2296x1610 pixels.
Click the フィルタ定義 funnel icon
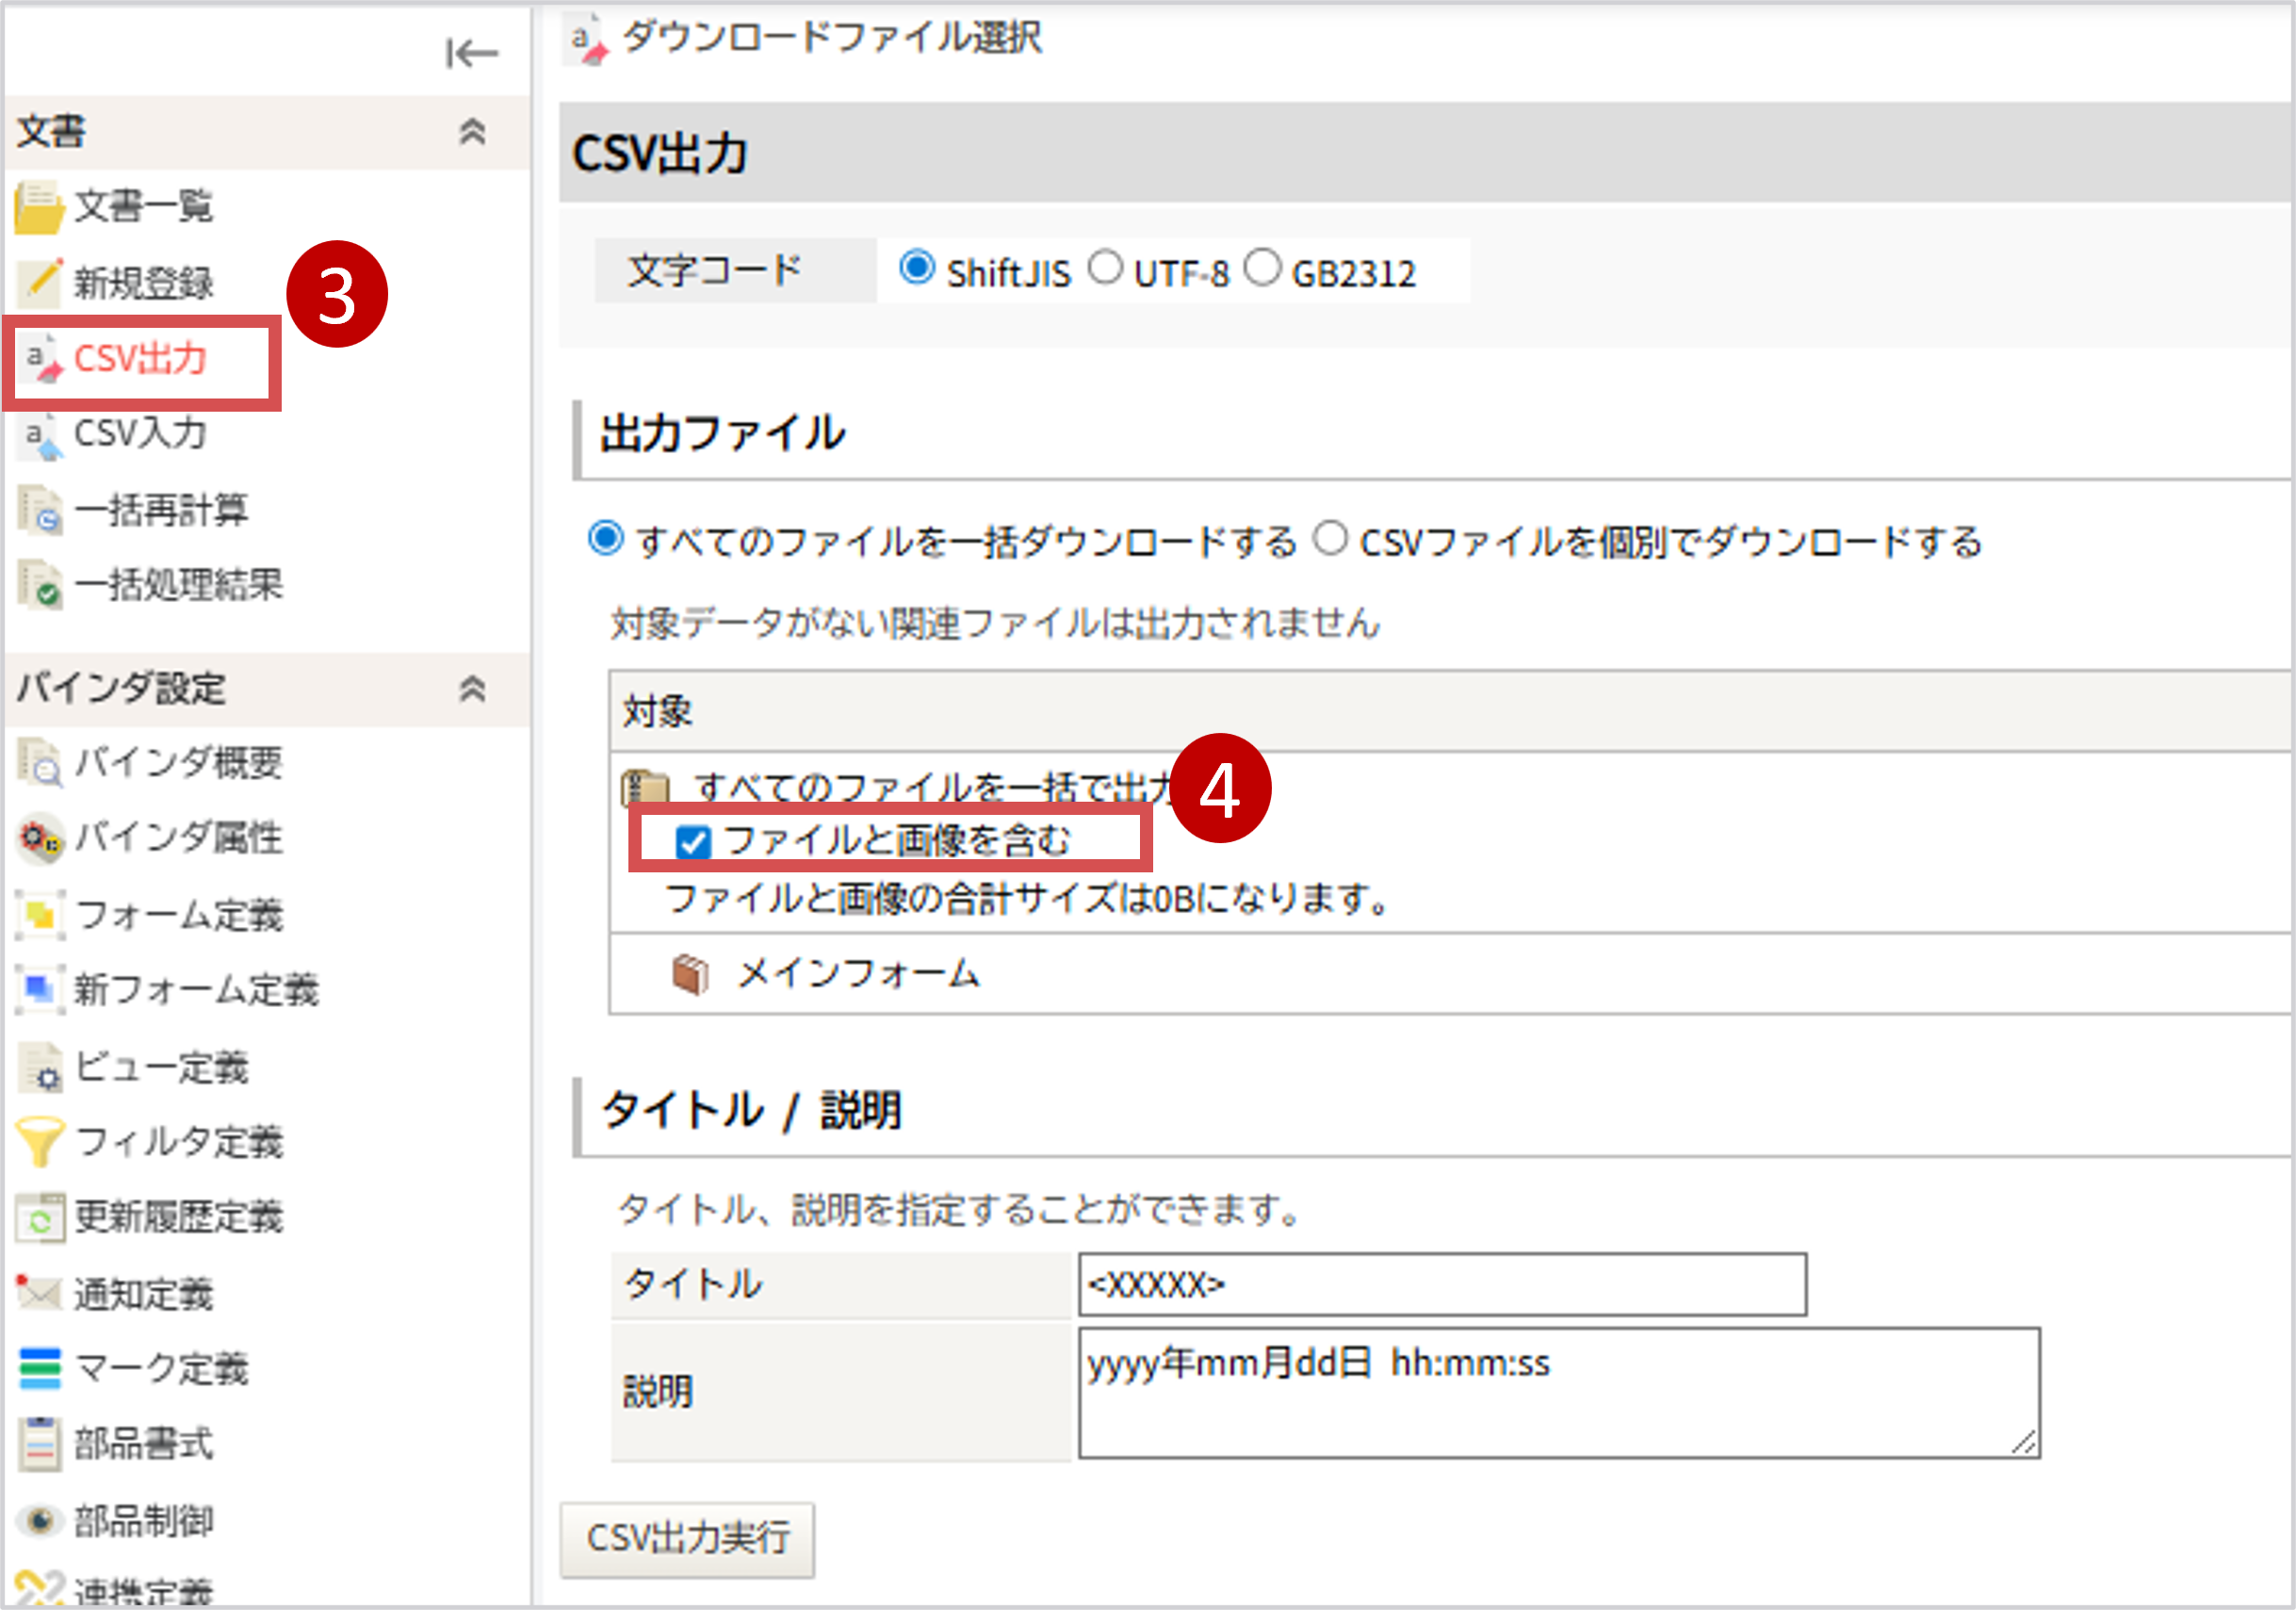(41, 1142)
